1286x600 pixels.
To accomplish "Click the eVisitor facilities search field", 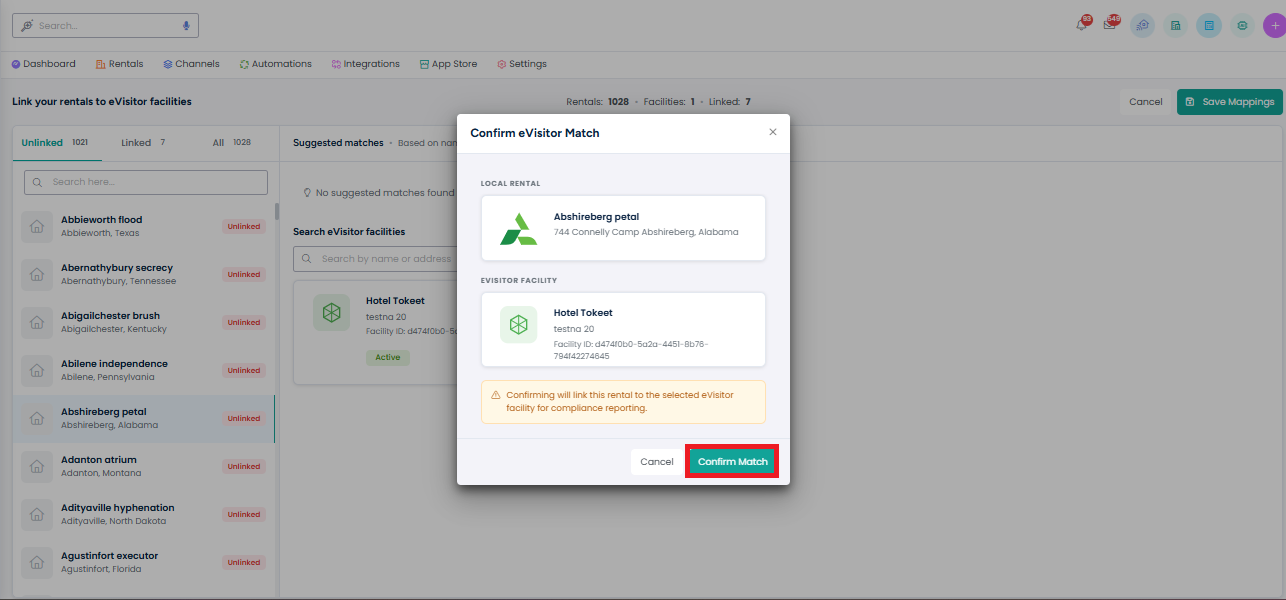I will click(376, 259).
